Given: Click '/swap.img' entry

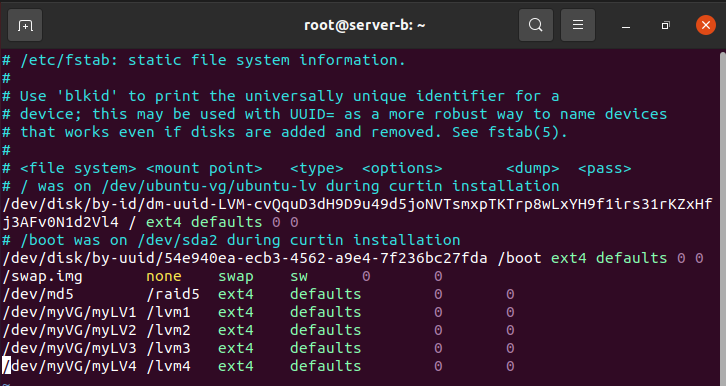Looking at the screenshot, I should click(43, 276).
